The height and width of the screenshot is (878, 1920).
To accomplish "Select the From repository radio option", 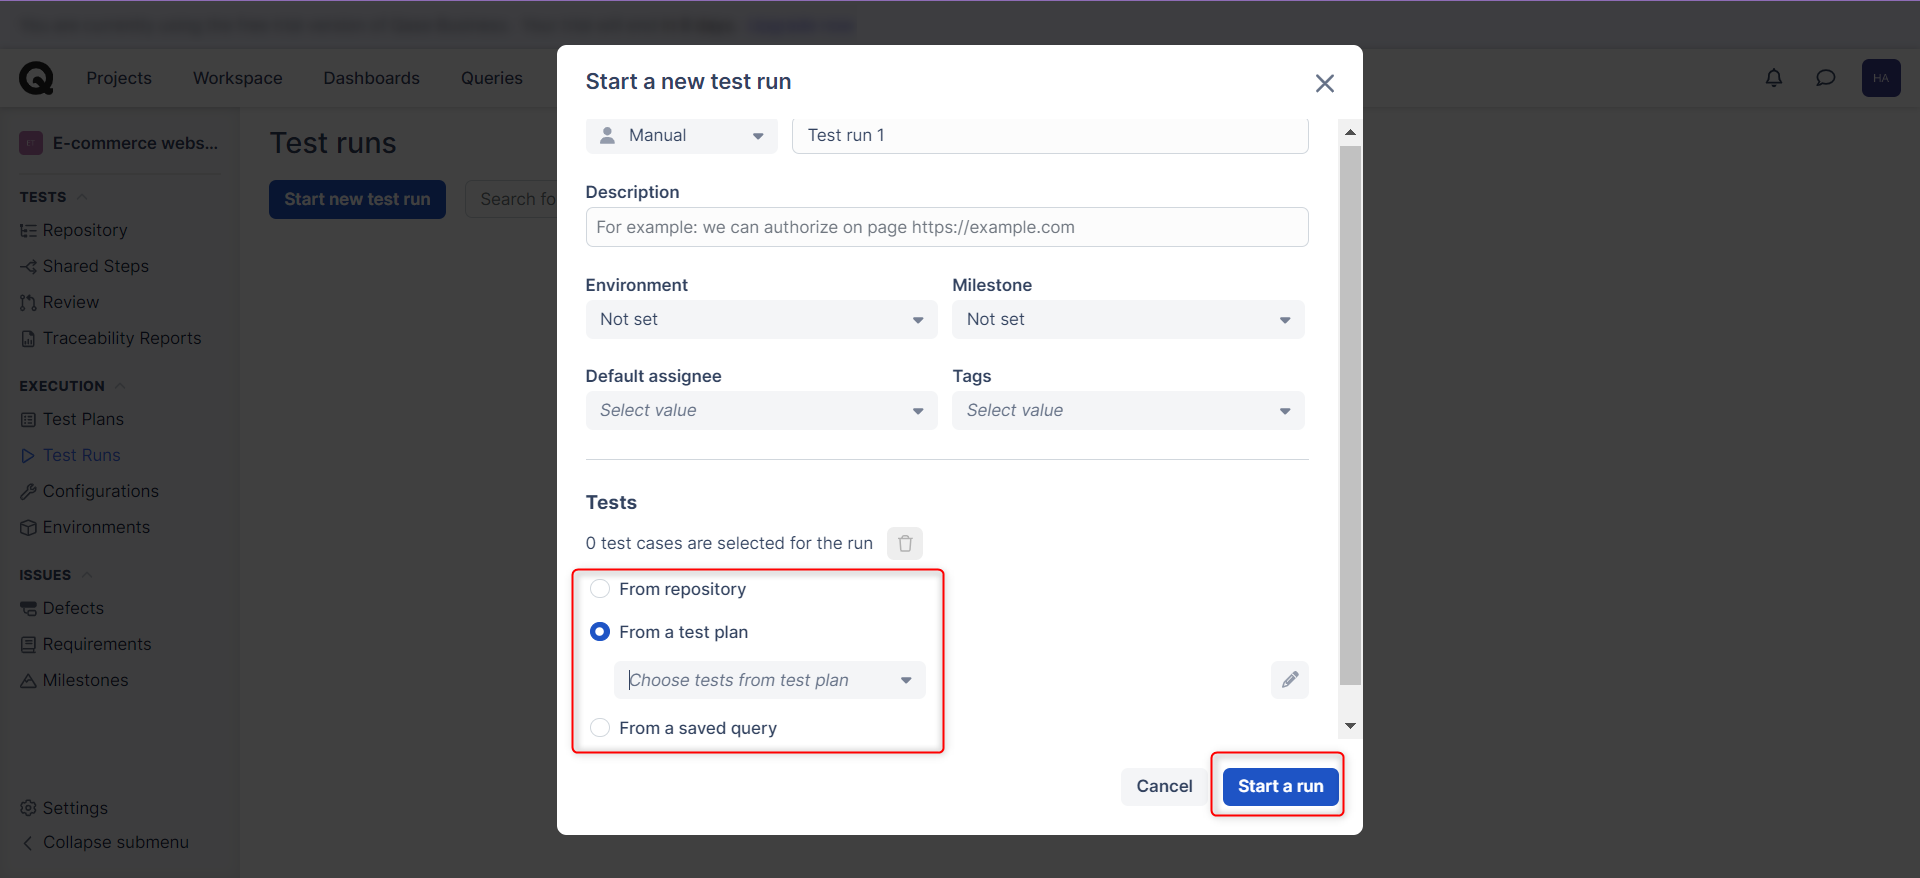I will click(x=600, y=589).
